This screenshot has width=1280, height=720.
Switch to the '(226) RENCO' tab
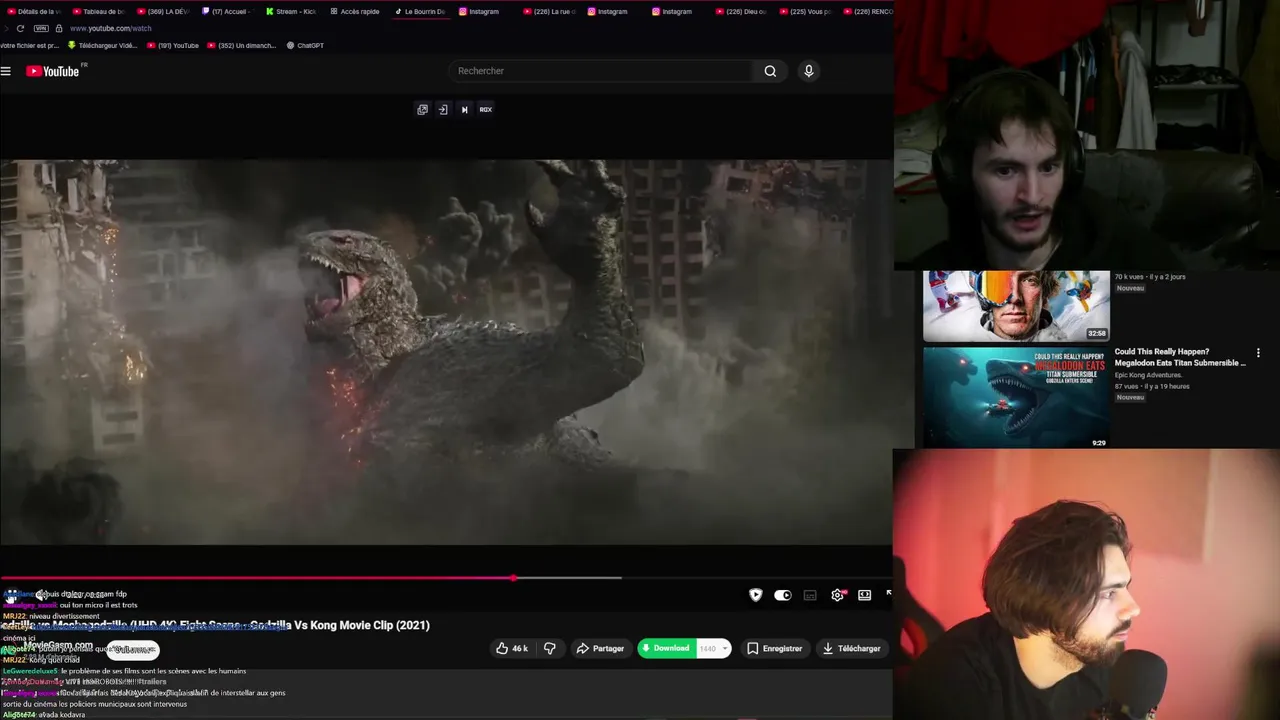pos(869,11)
